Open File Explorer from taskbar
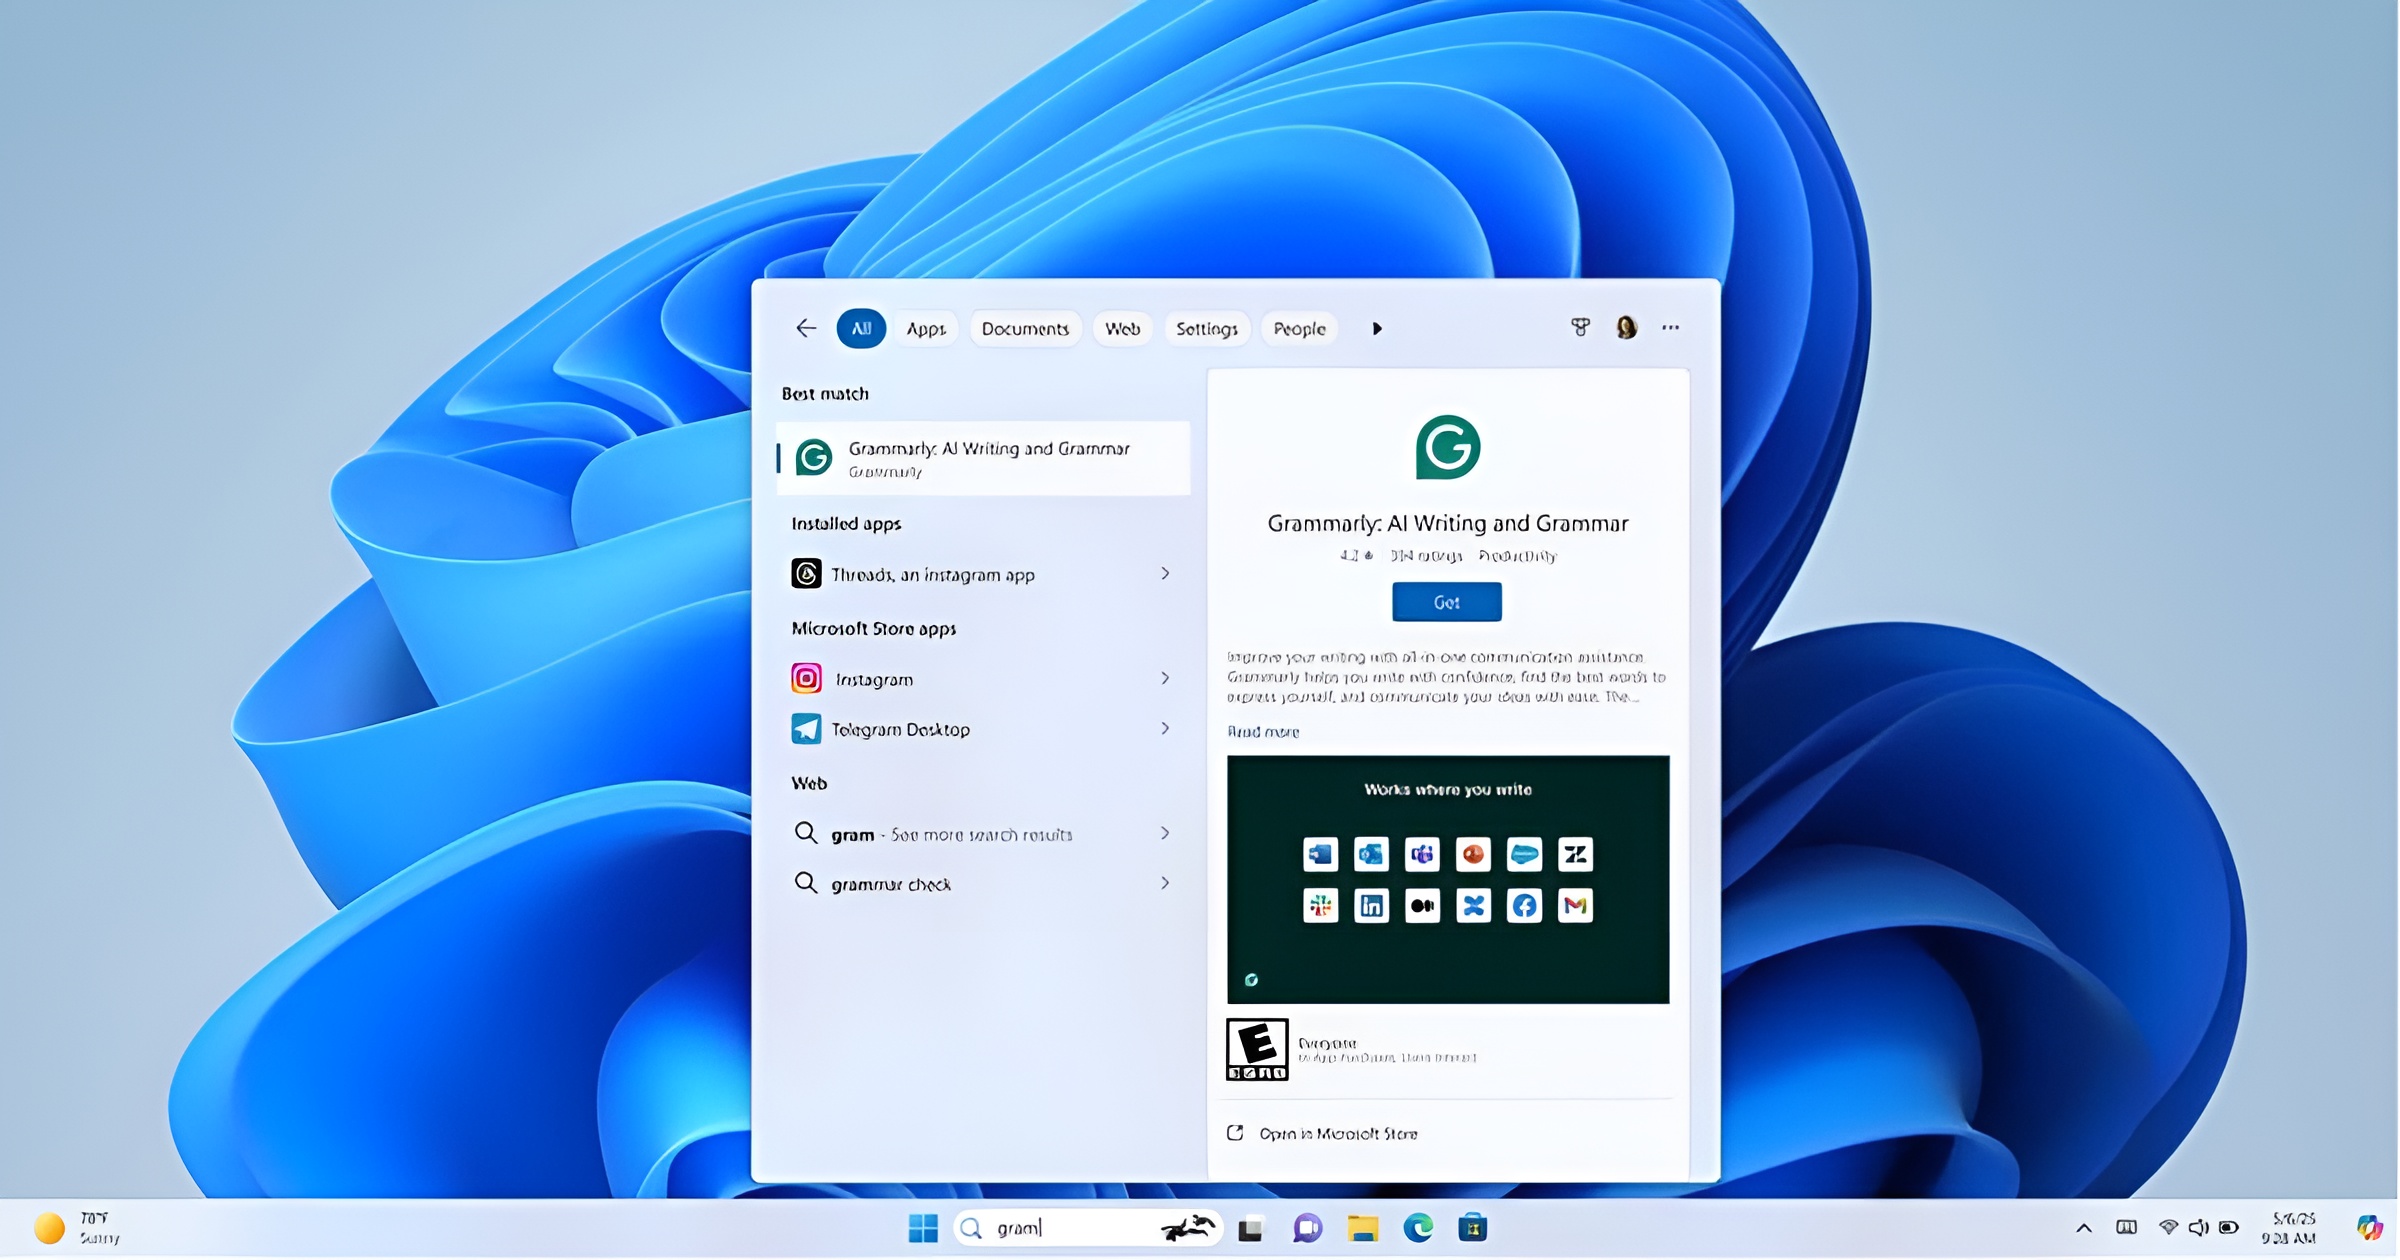 click(x=1362, y=1228)
